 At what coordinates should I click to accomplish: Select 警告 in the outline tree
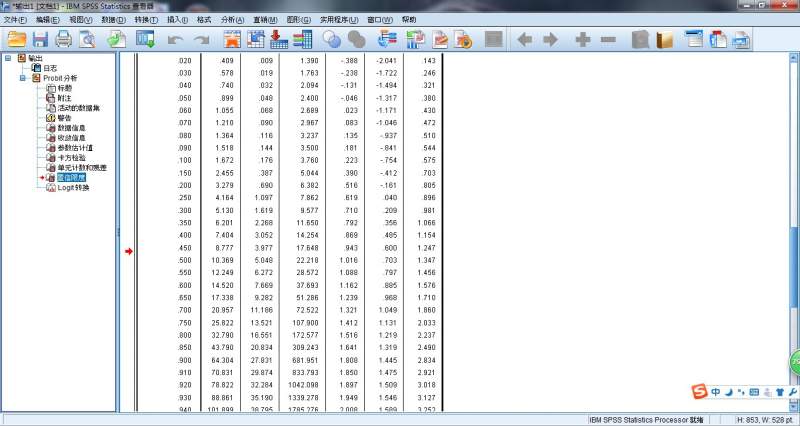tap(65, 118)
